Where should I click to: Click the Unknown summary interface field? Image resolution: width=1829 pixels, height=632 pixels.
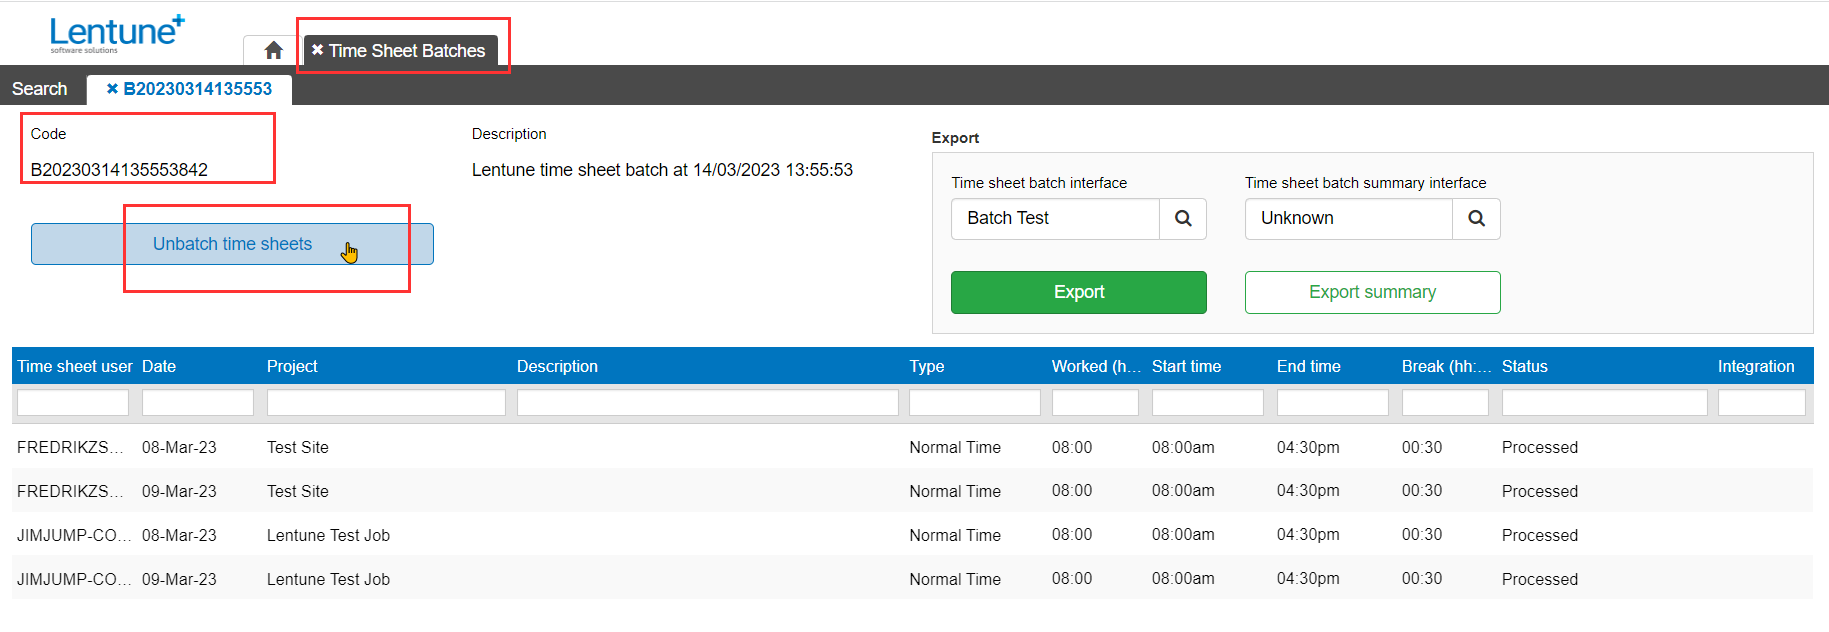coord(1348,219)
